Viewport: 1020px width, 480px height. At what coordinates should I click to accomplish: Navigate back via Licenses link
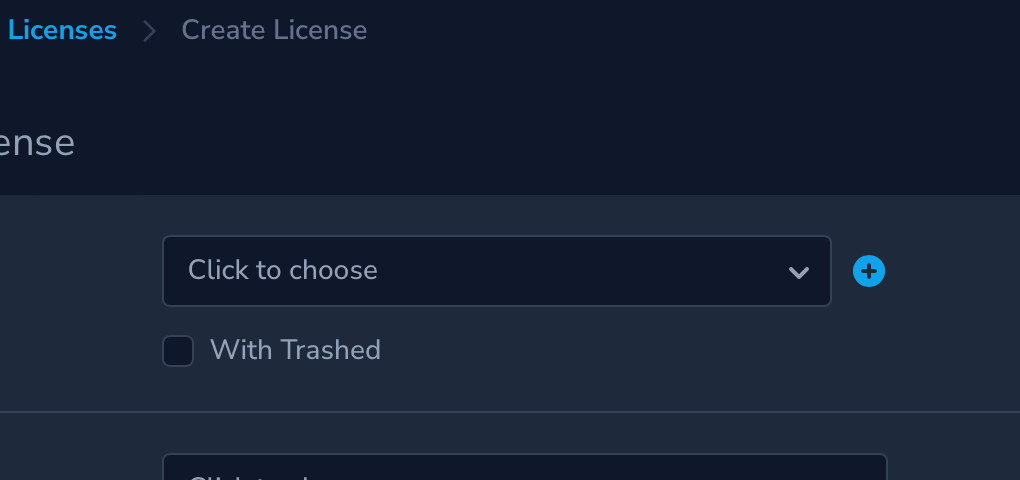tap(62, 30)
